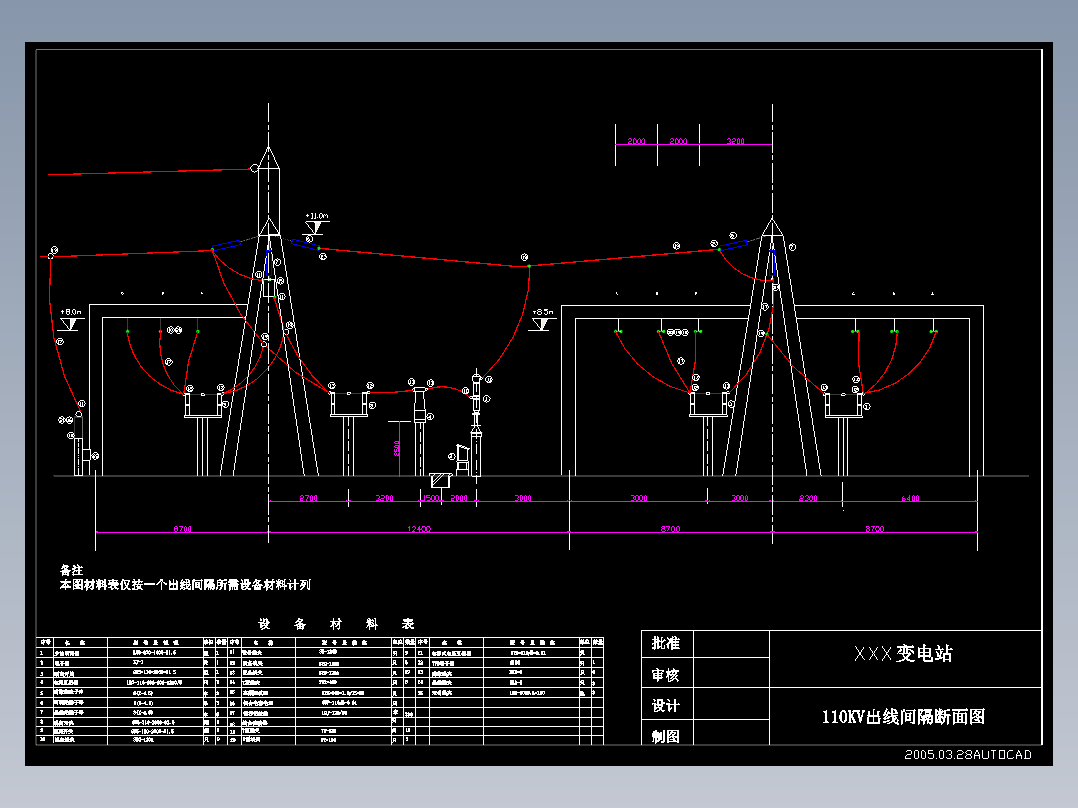Click the 1500 dimension value
1078x808 pixels.
point(430,498)
